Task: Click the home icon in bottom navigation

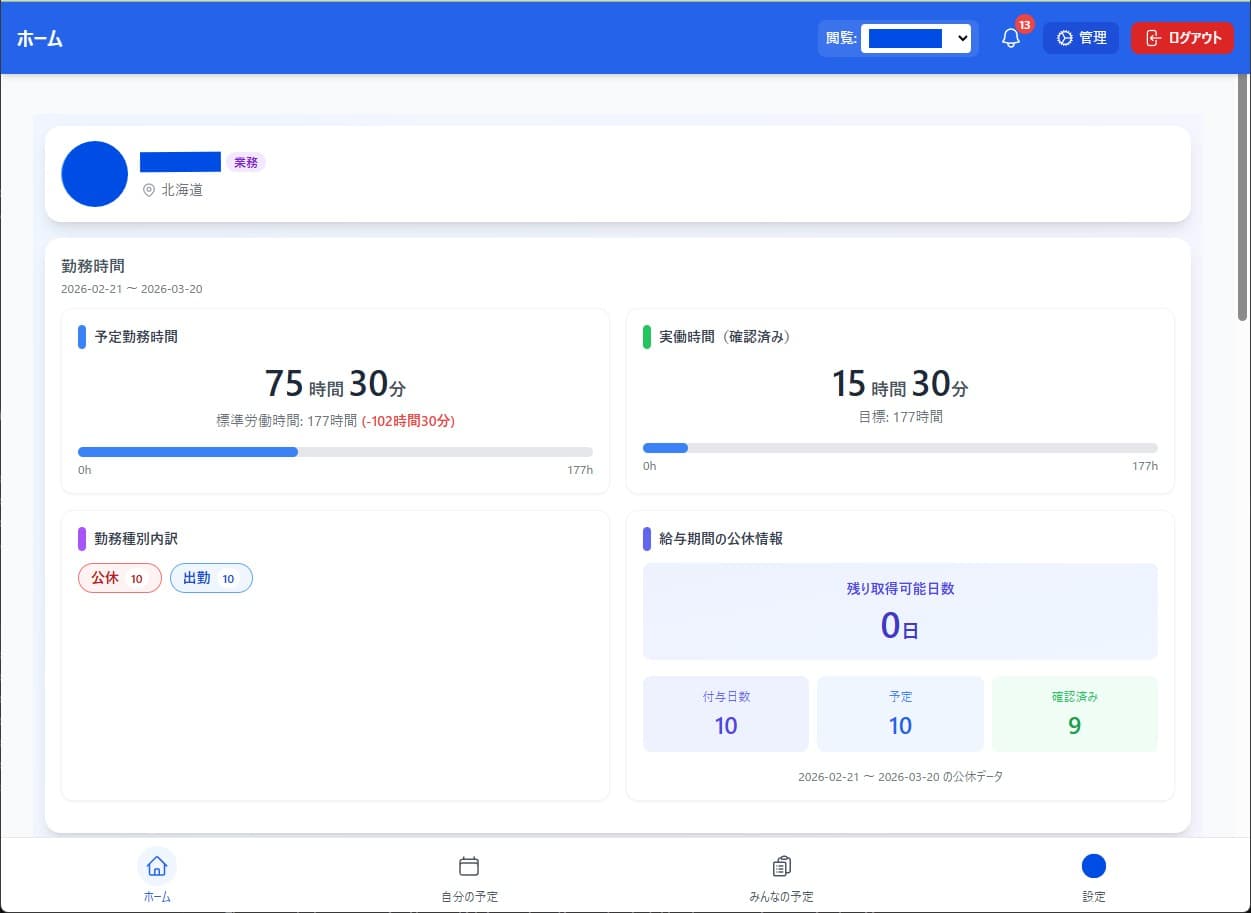Action: pyautogui.click(x=157, y=866)
